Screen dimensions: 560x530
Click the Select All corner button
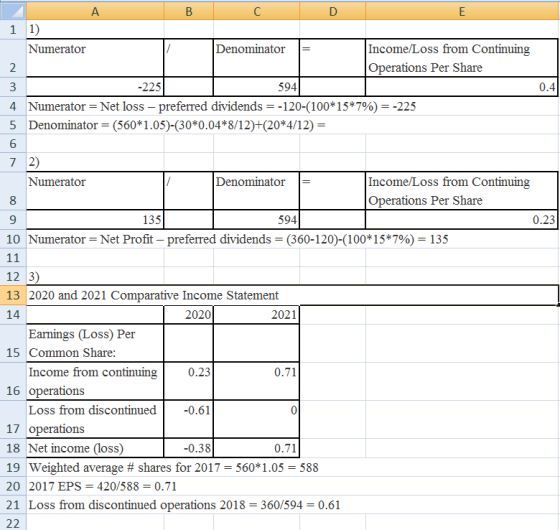point(13,11)
